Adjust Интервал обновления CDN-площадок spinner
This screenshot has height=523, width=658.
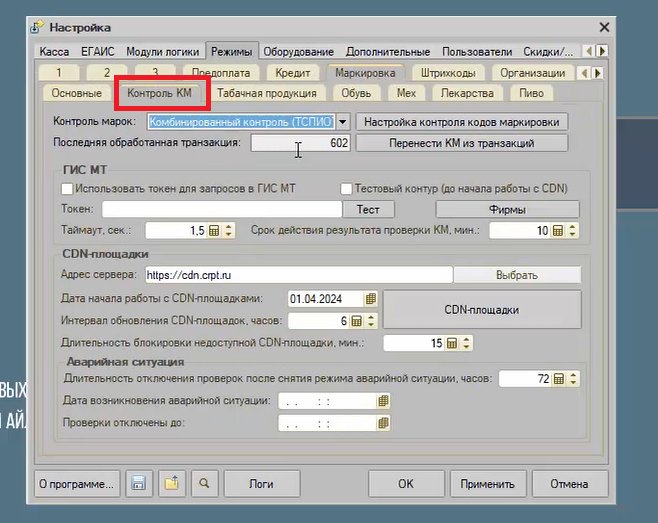point(371,321)
